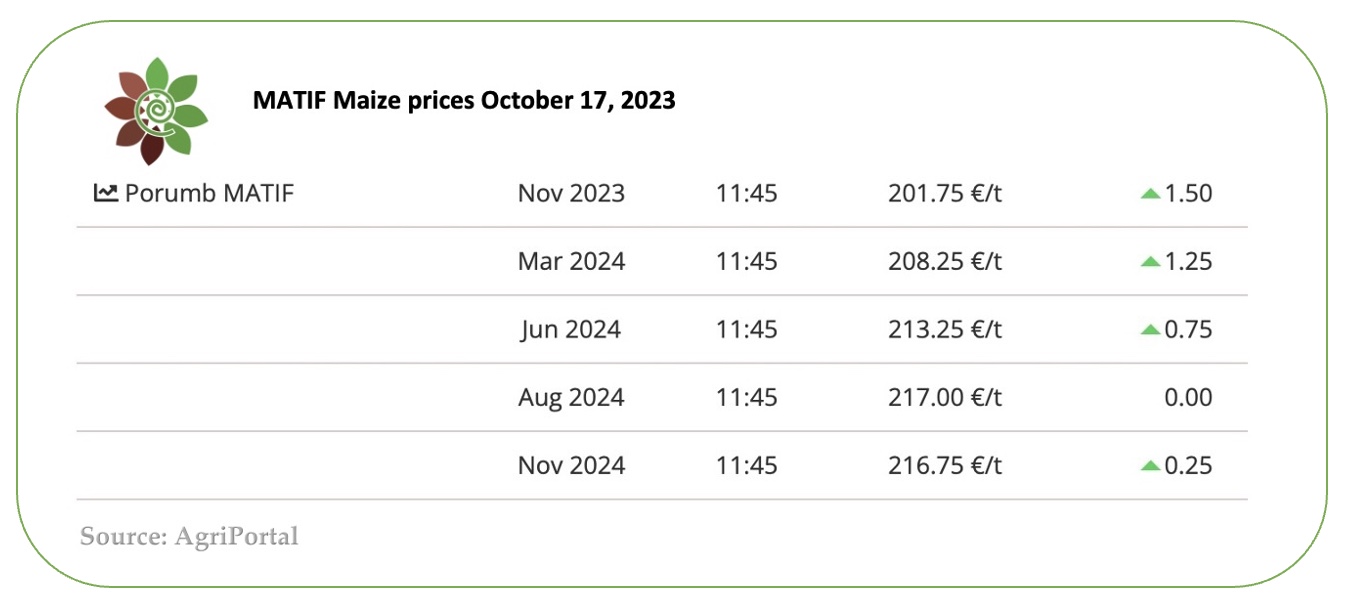The width and height of the screenshot is (1345, 608).
Task: Click the Source: AgriPortal text
Action: coord(189,536)
